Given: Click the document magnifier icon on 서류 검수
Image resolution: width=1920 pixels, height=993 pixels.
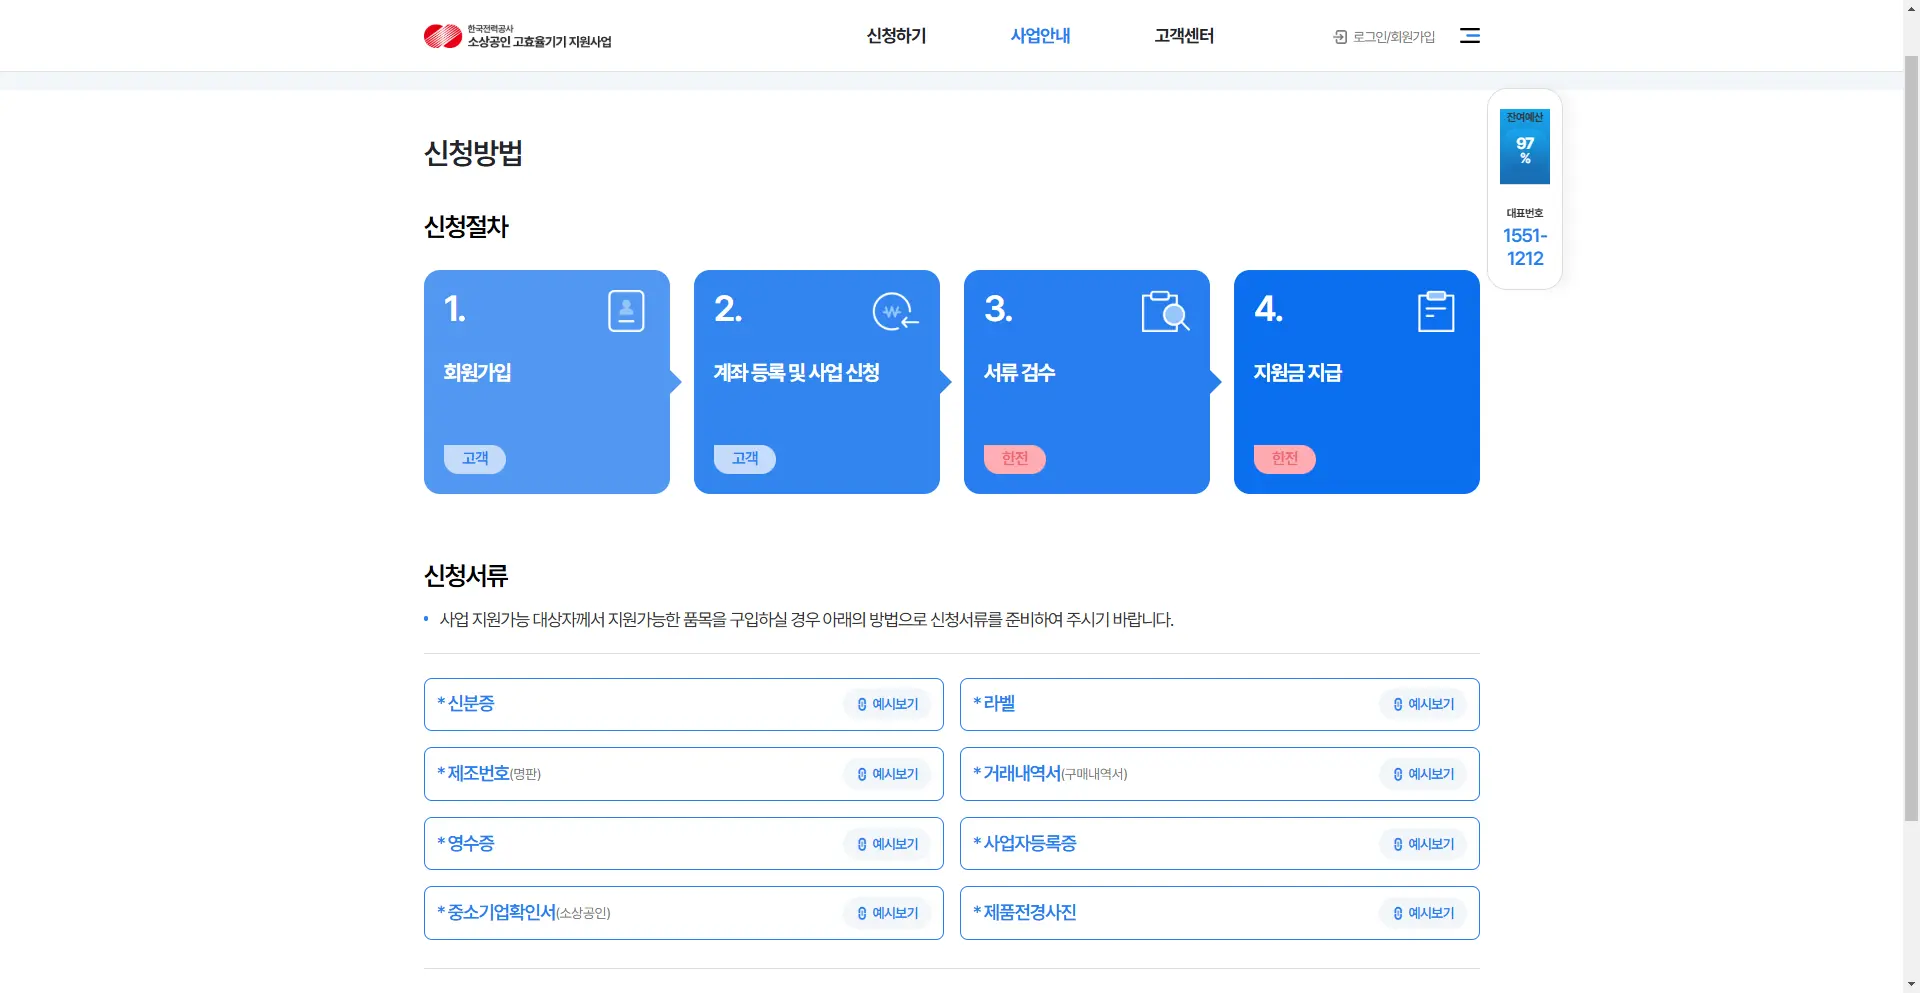Looking at the screenshot, I should coord(1165,311).
